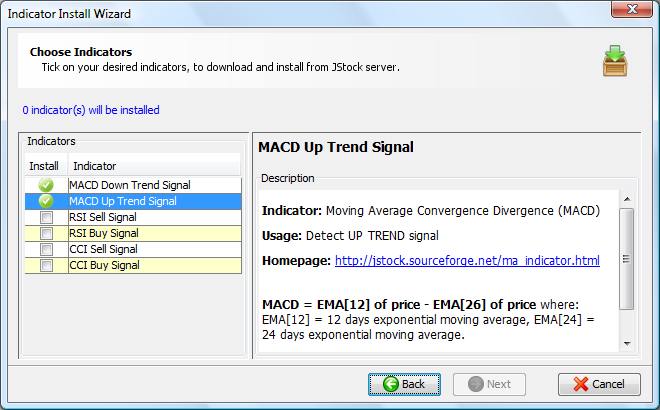Click the Install column header

46,166
